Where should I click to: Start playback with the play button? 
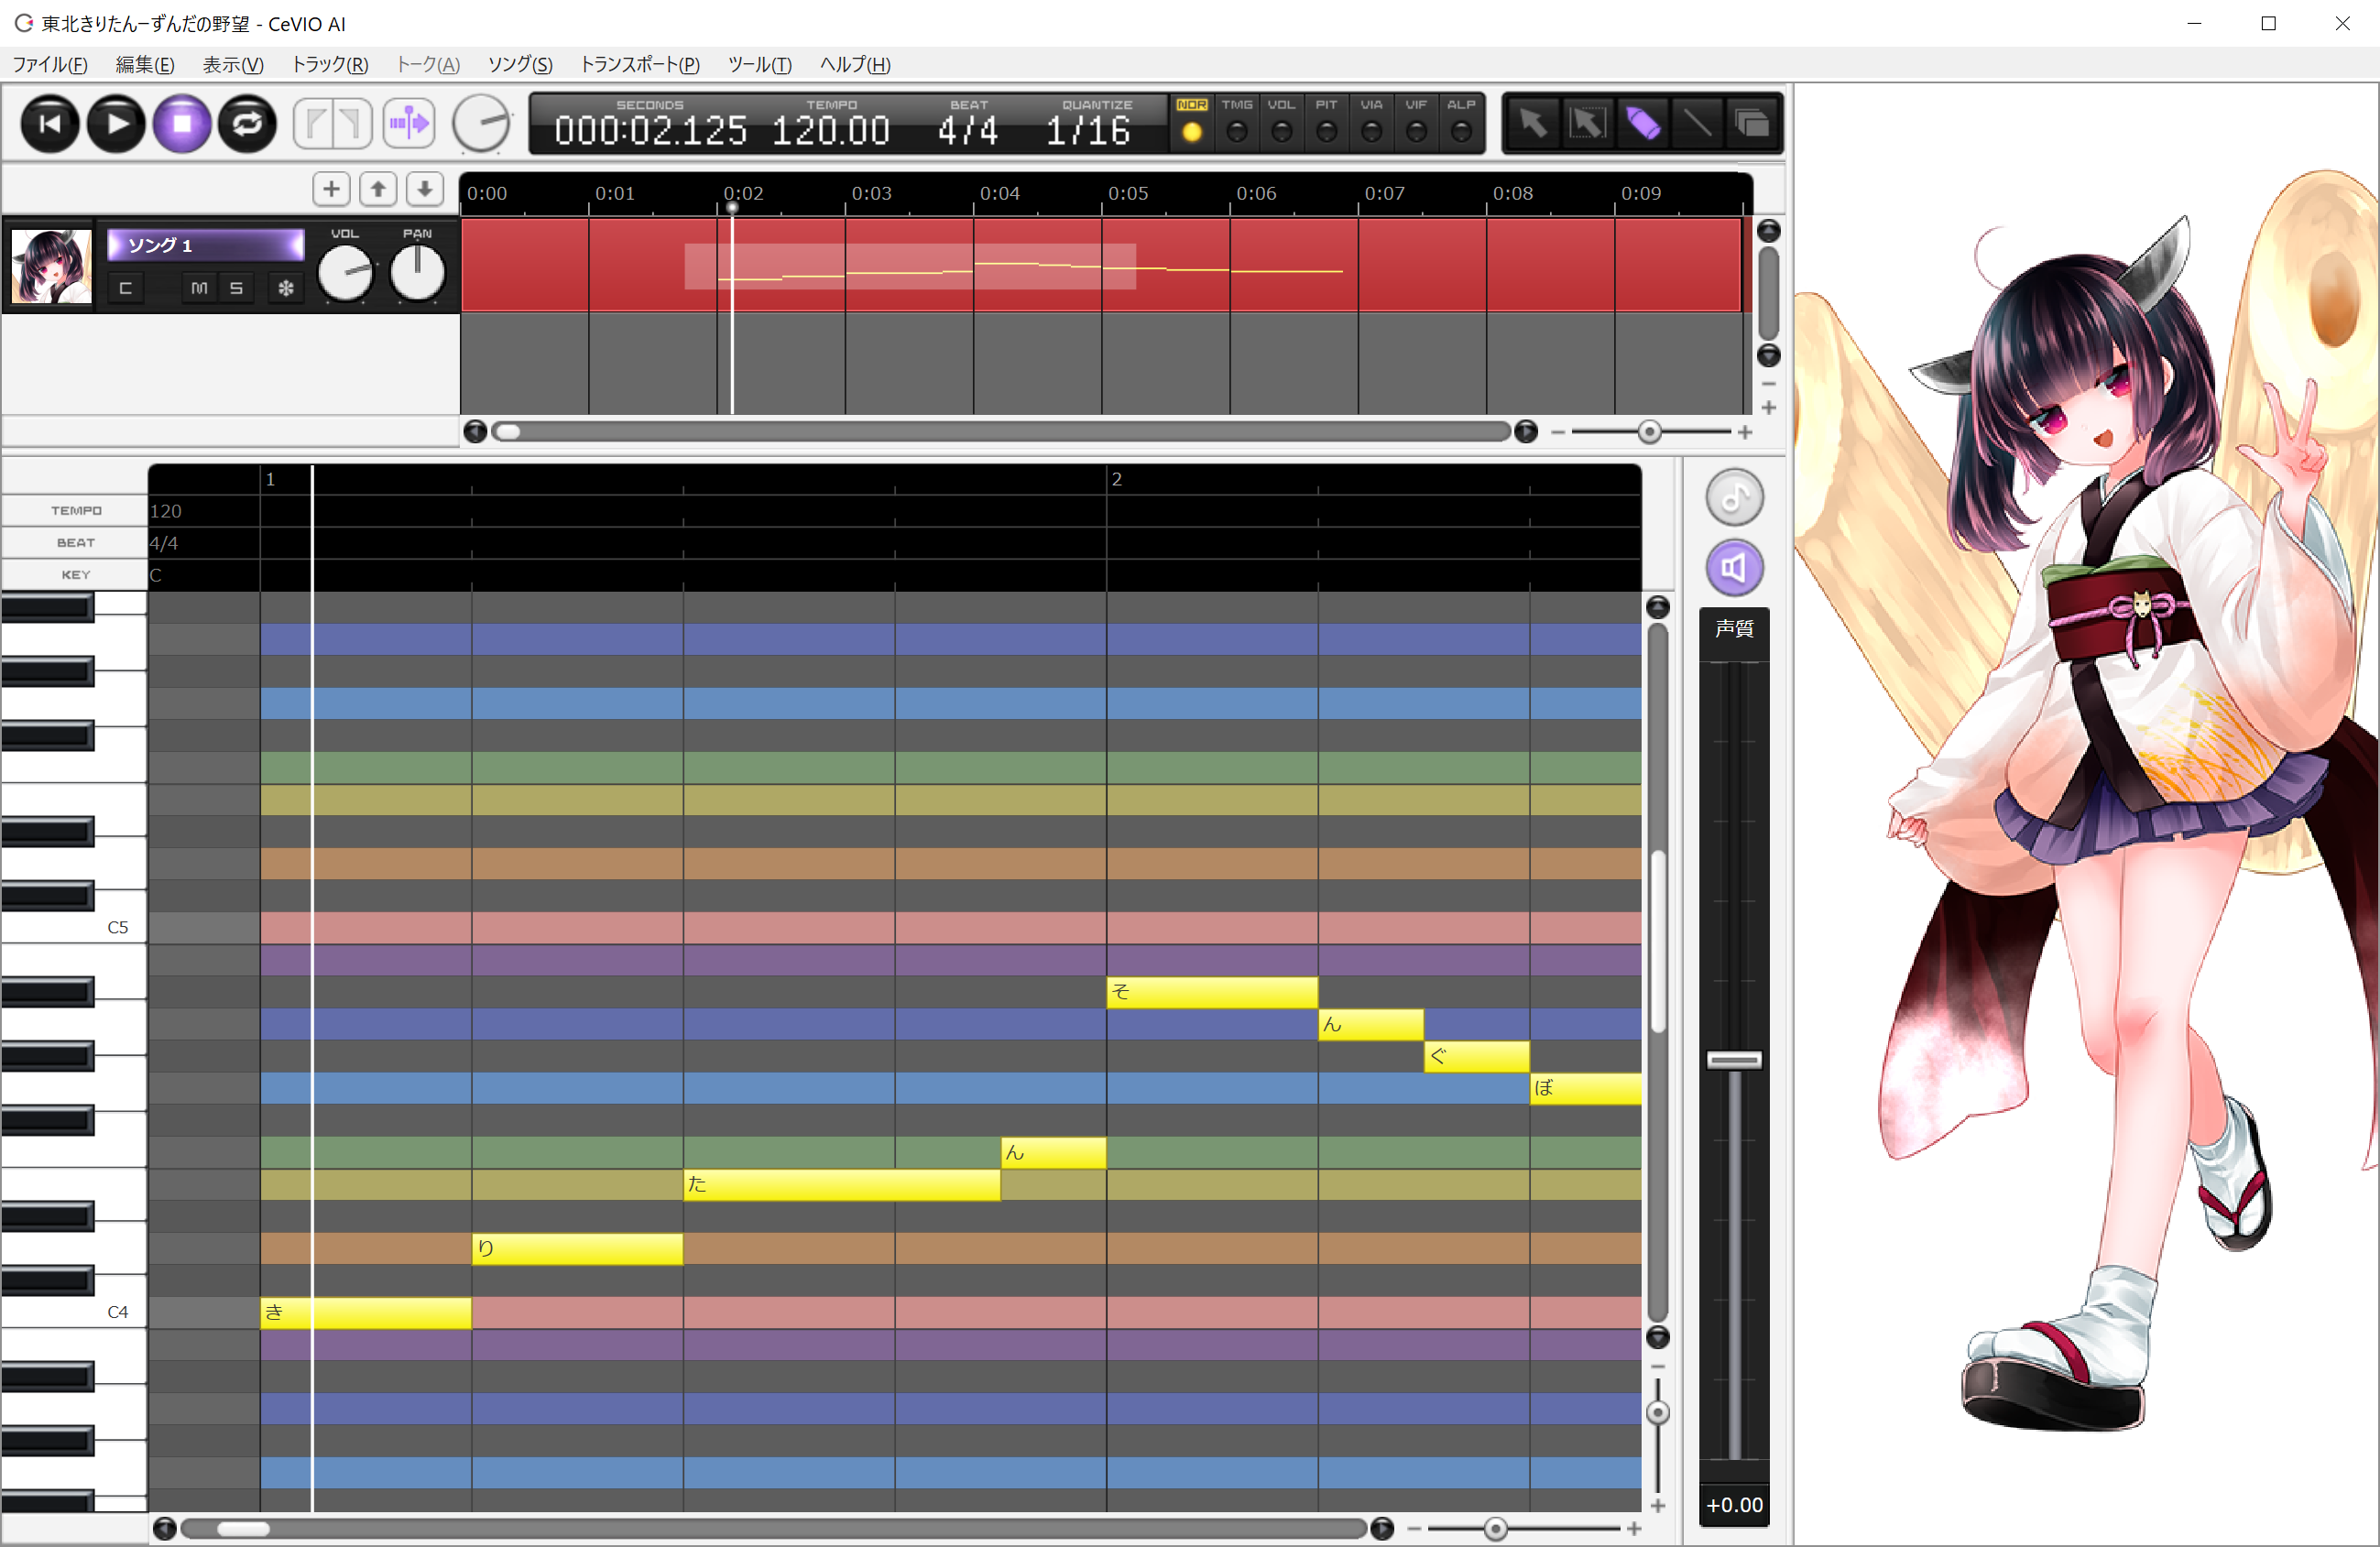116,124
